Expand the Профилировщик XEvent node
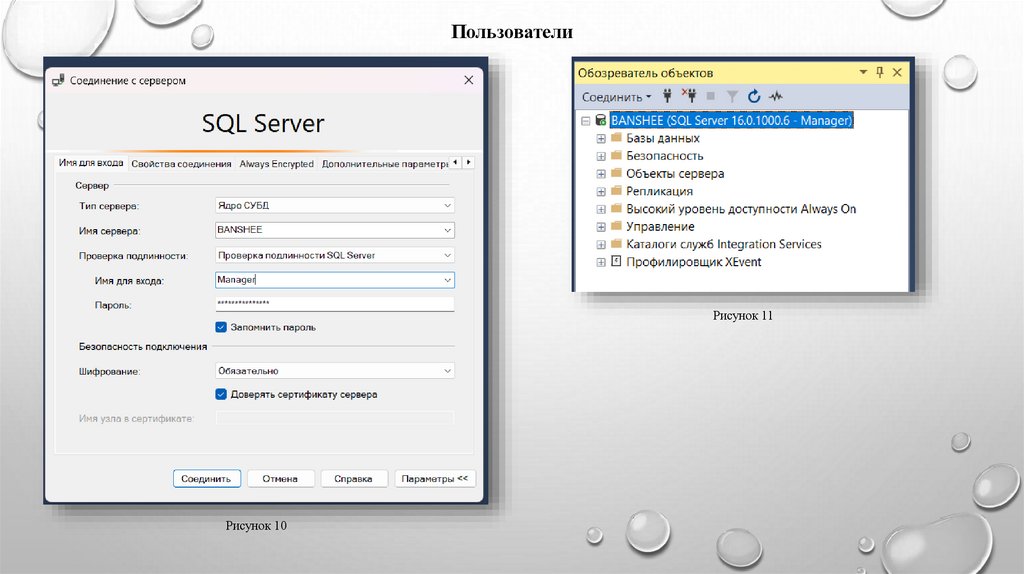The height and width of the screenshot is (574, 1024). tap(601, 262)
